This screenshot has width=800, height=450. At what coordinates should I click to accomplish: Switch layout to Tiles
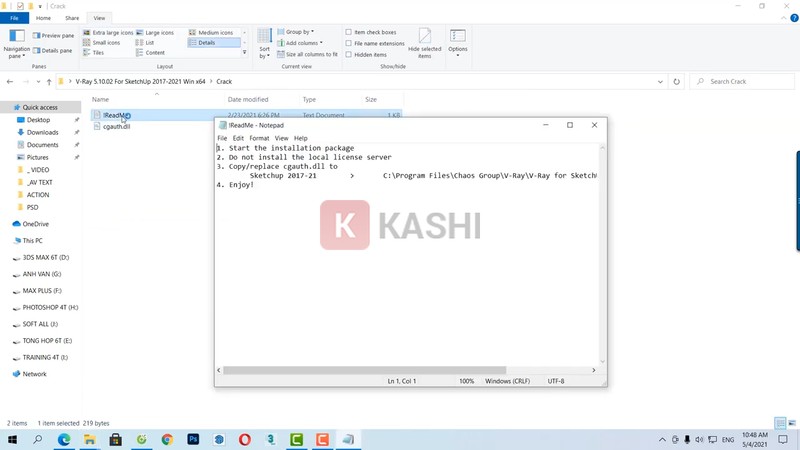click(x=93, y=53)
